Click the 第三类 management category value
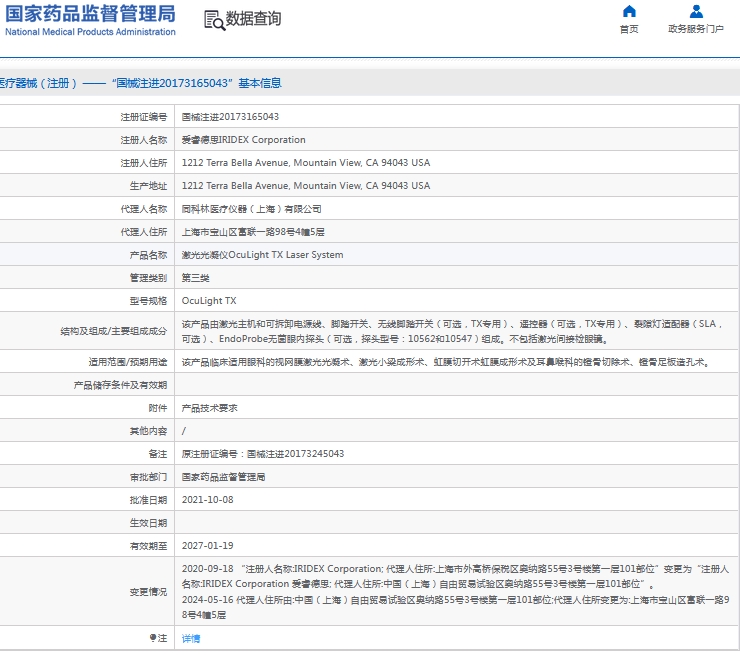This screenshot has width=740, height=655. (195, 278)
